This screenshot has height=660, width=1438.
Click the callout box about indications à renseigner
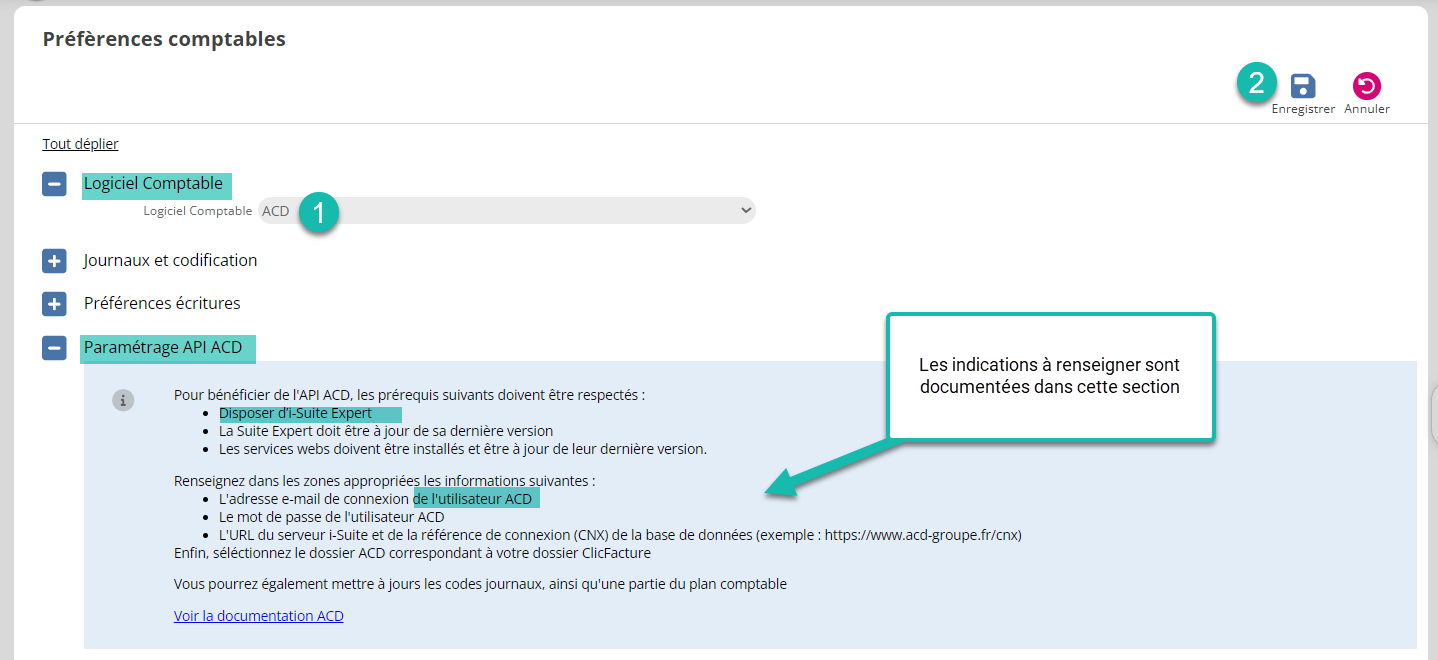coord(1049,377)
